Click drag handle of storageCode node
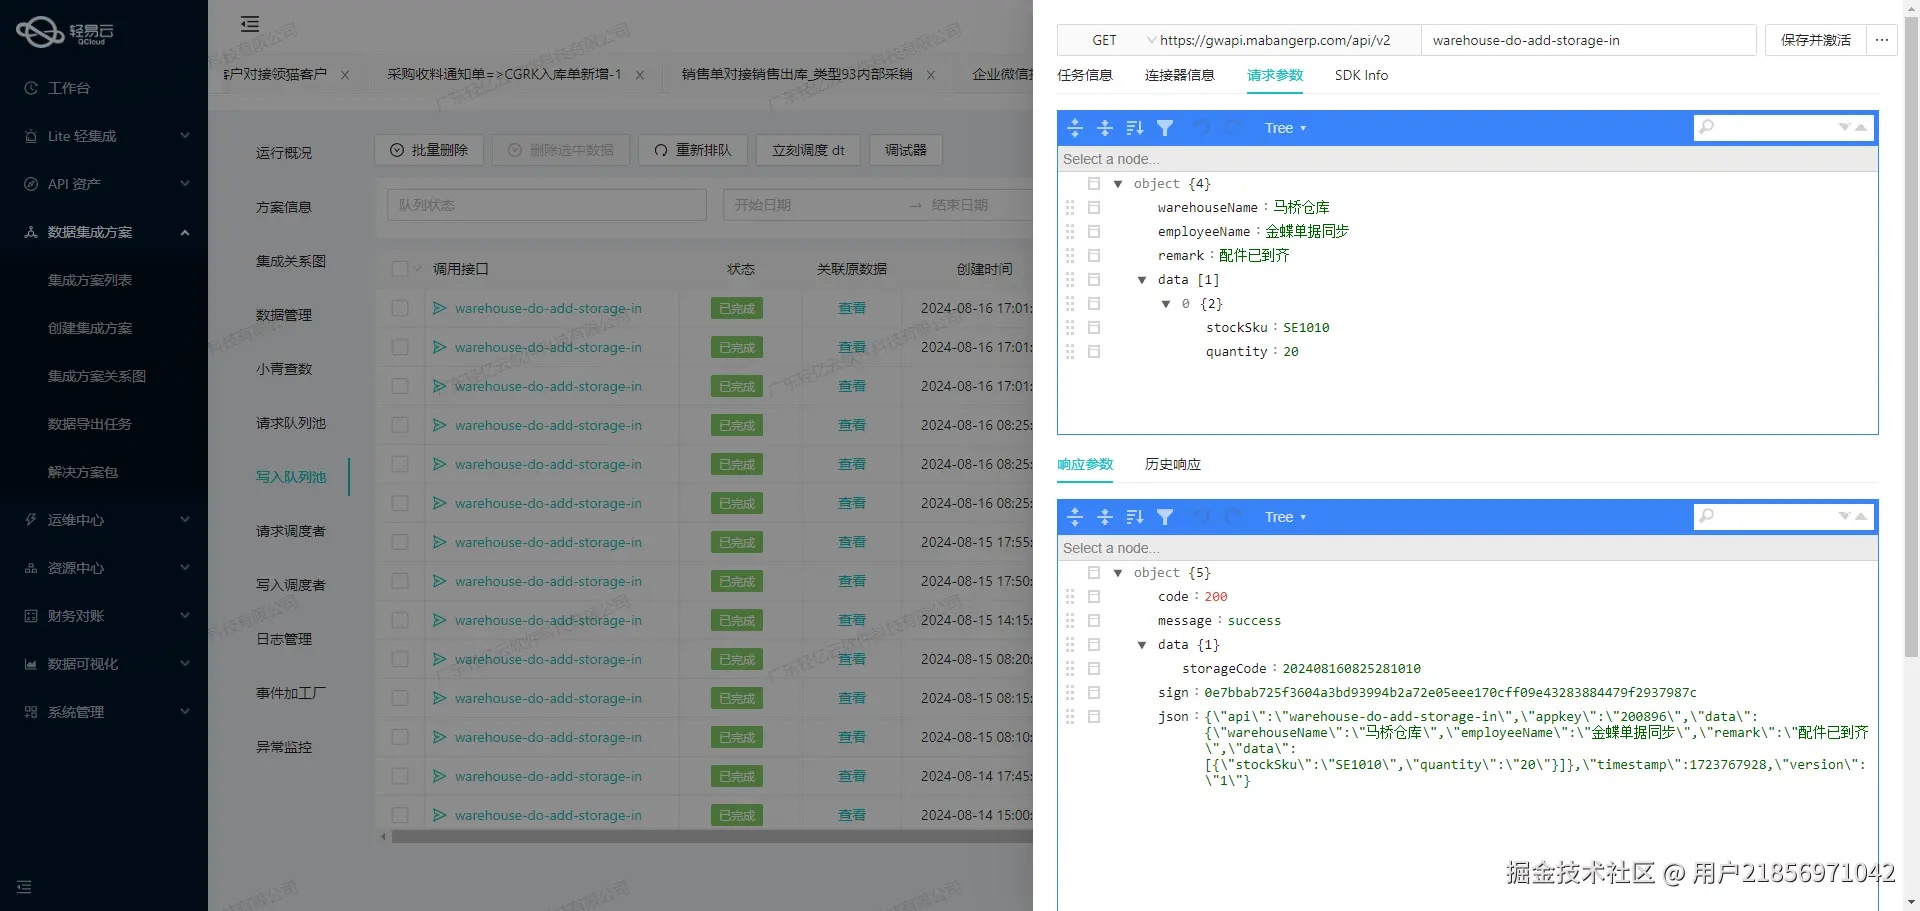The image size is (1920, 911). tap(1070, 669)
